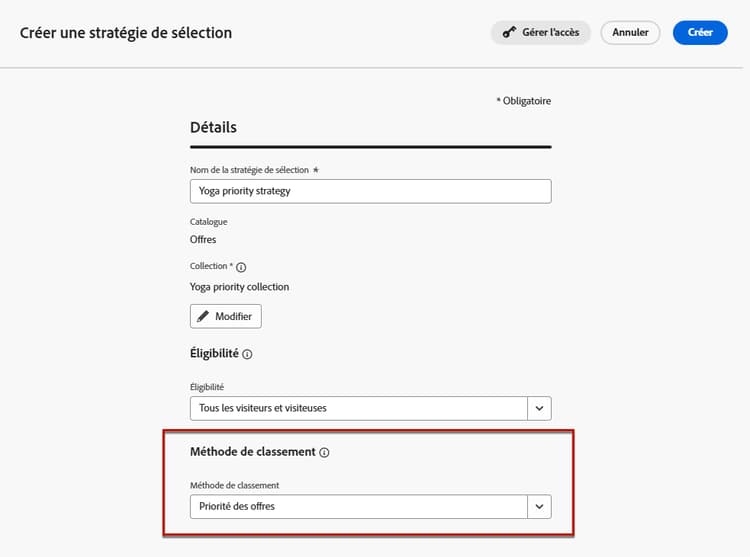750x557 pixels.
Task: Open the Éligibilité heading info icon
Action: [x=247, y=354]
